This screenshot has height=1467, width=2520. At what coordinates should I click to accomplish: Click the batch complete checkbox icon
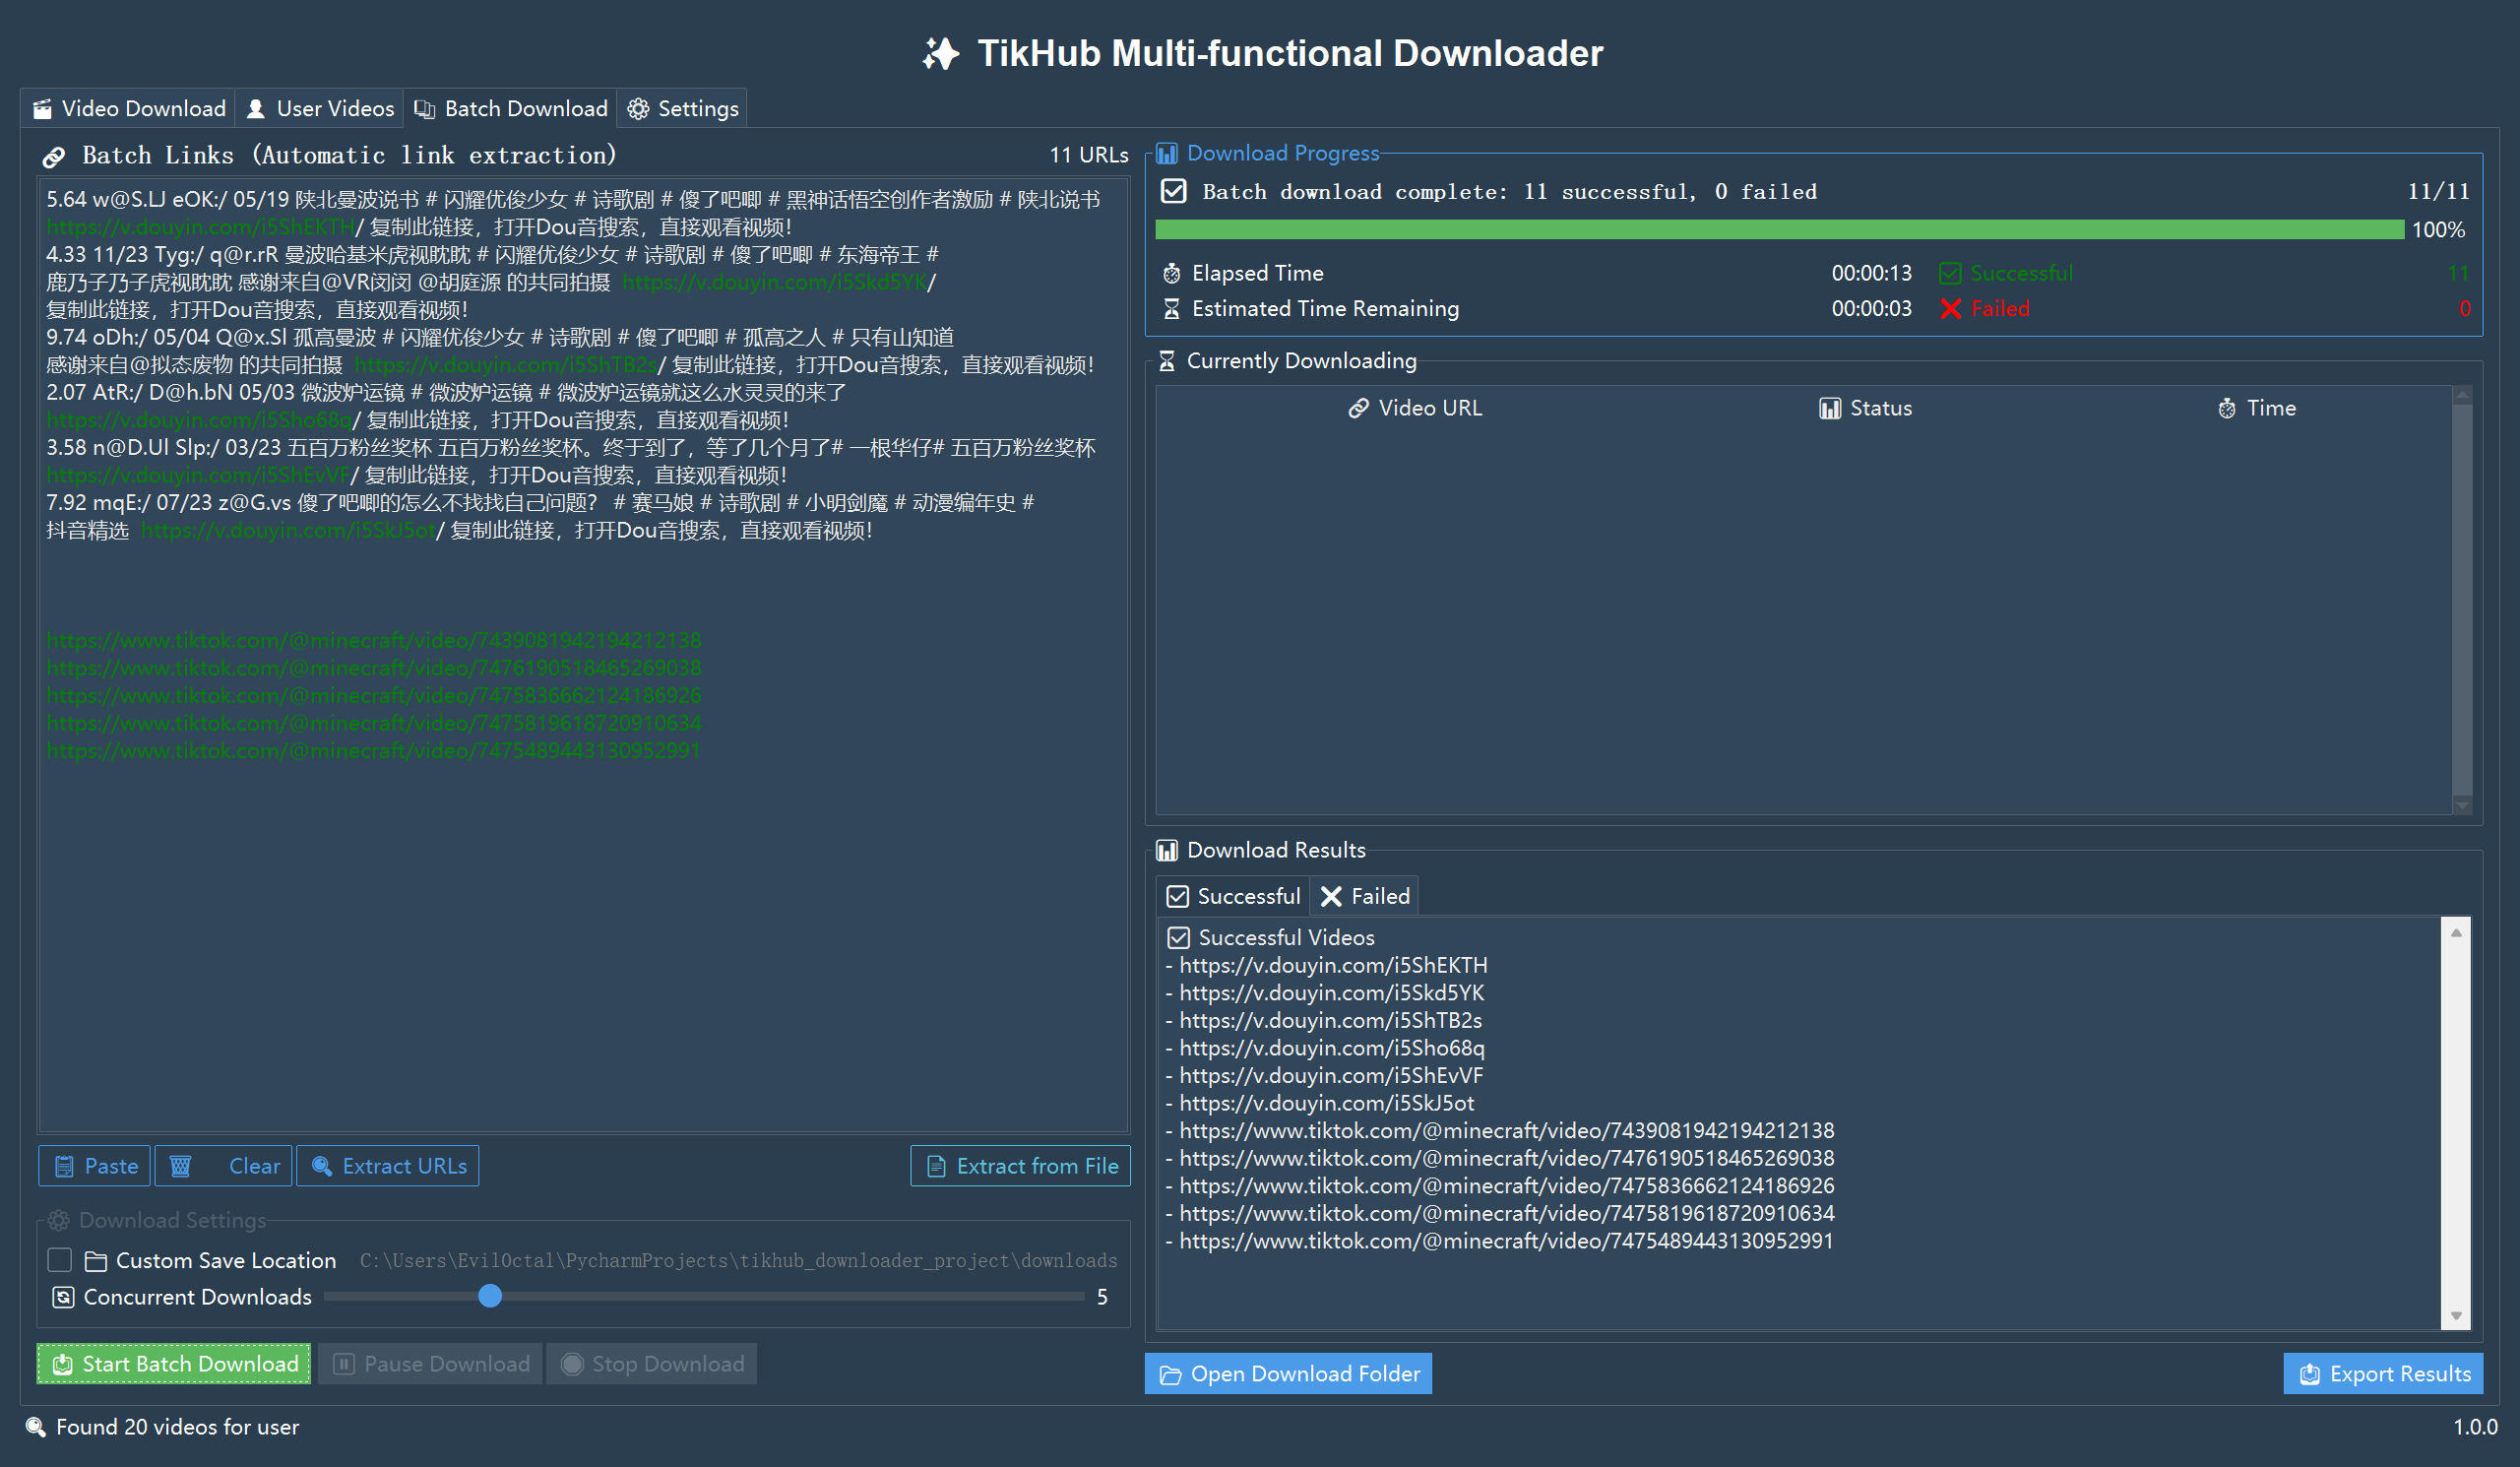point(1173,191)
